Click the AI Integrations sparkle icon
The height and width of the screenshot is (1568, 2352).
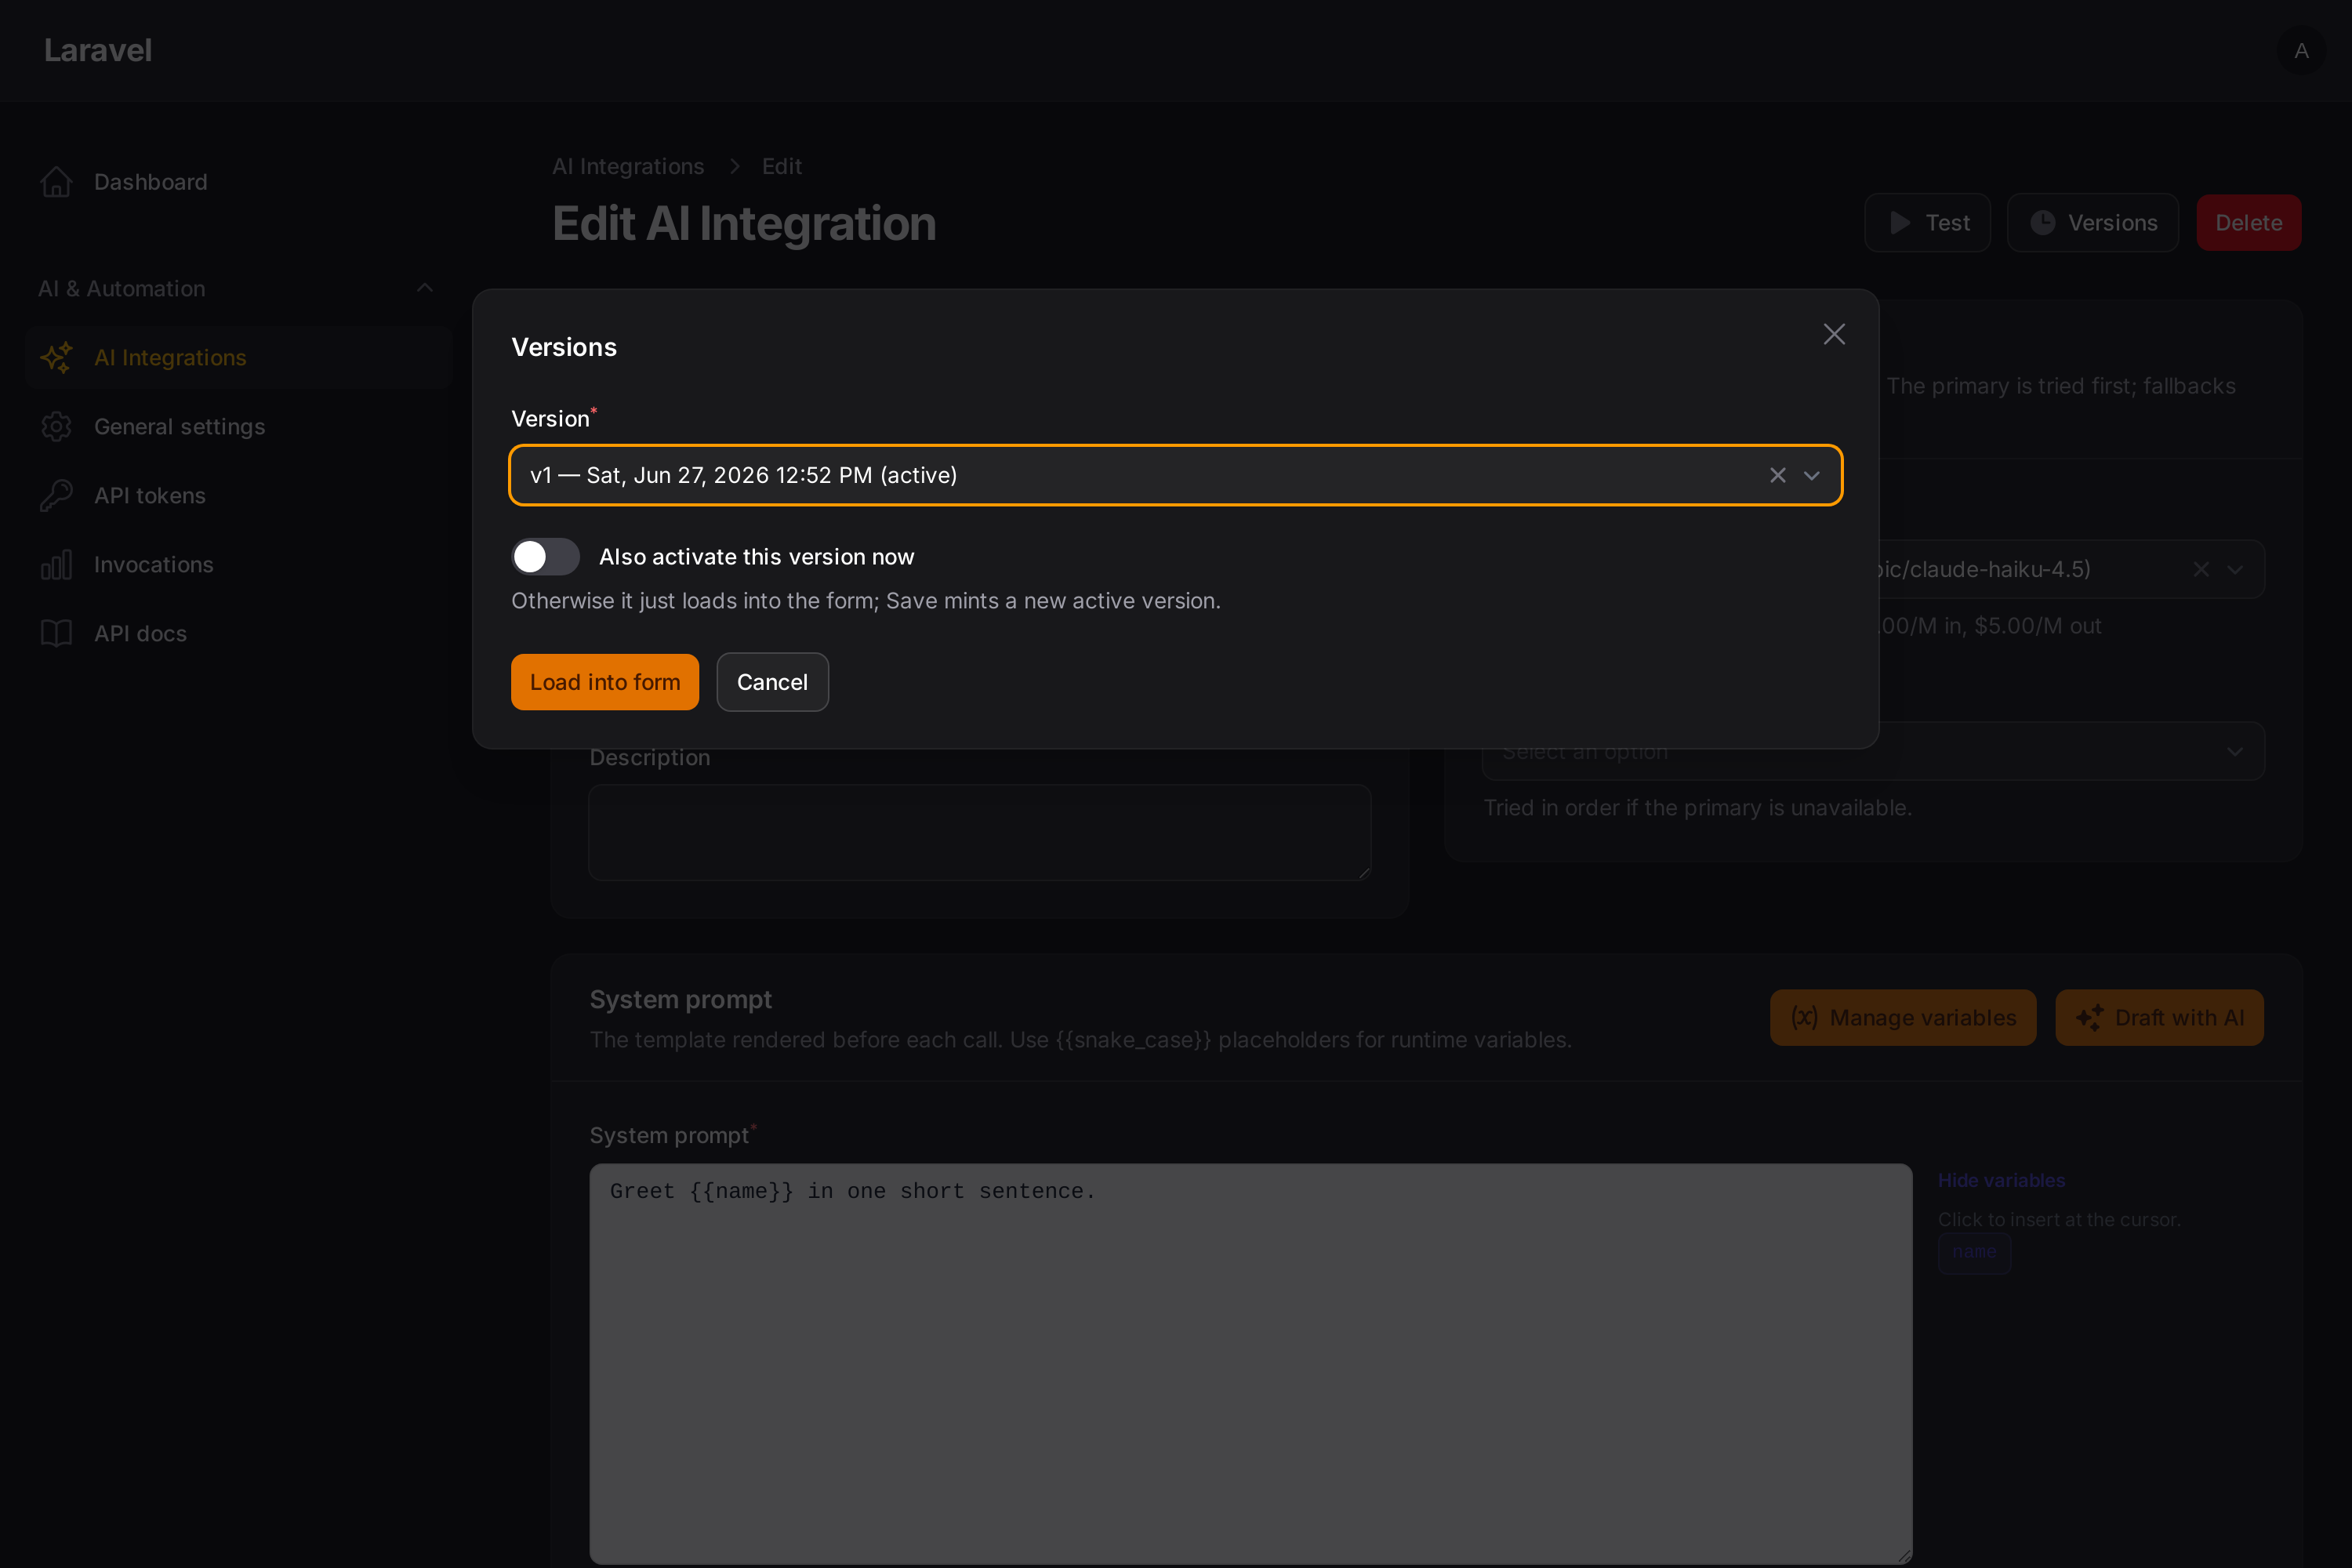[x=56, y=357]
